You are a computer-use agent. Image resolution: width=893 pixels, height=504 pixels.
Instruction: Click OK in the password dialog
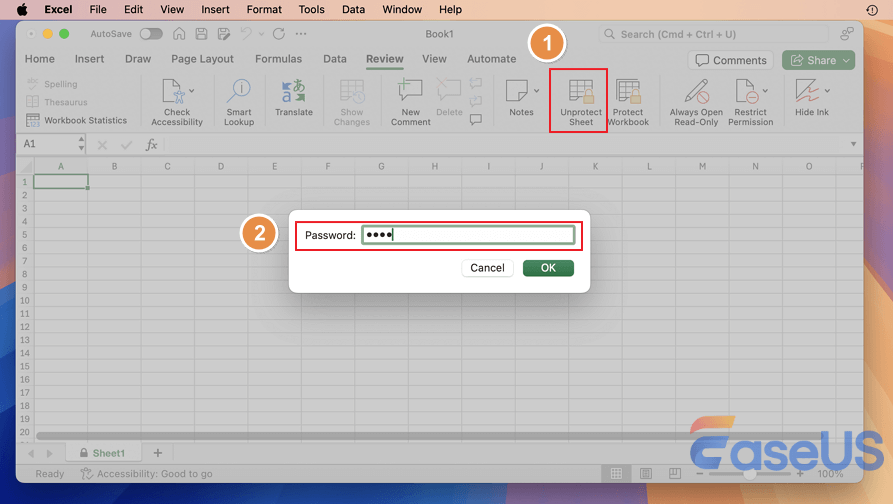(548, 268)
